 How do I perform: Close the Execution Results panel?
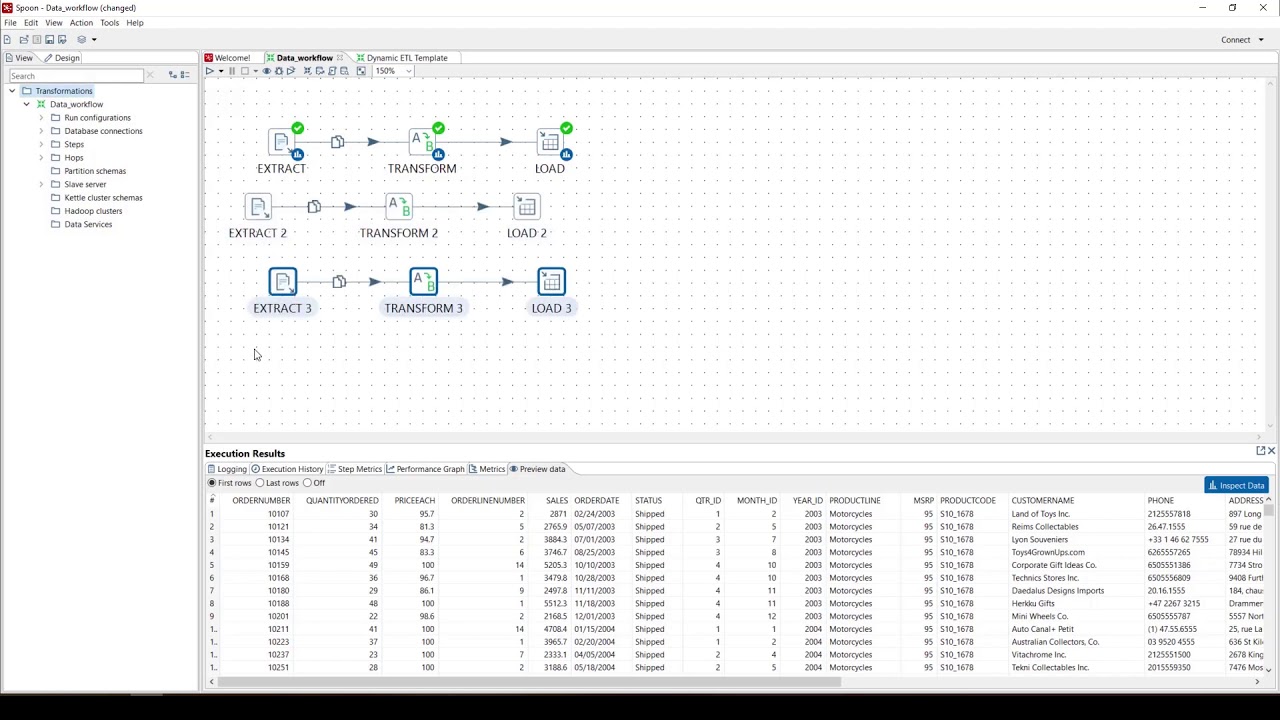tap(1271, 451)
